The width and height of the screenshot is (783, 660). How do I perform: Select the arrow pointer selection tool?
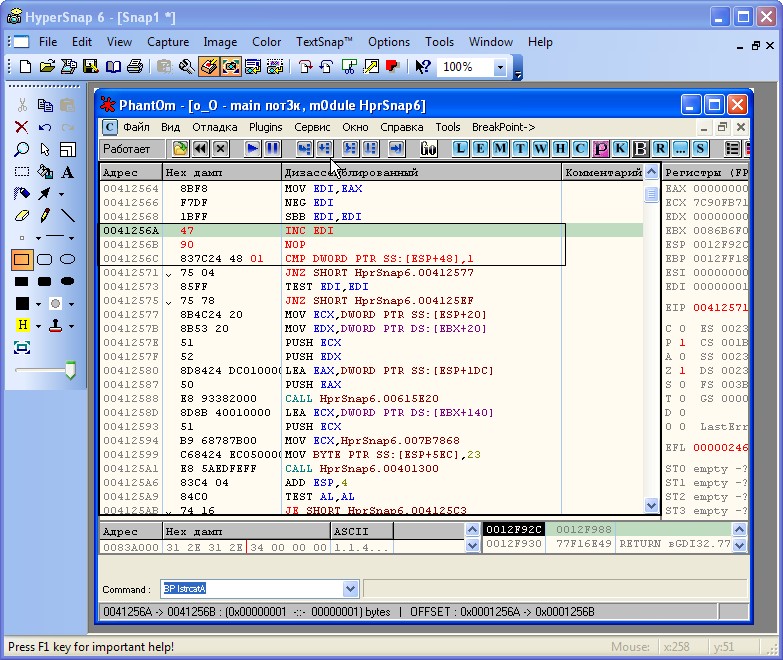pos(45,149)
